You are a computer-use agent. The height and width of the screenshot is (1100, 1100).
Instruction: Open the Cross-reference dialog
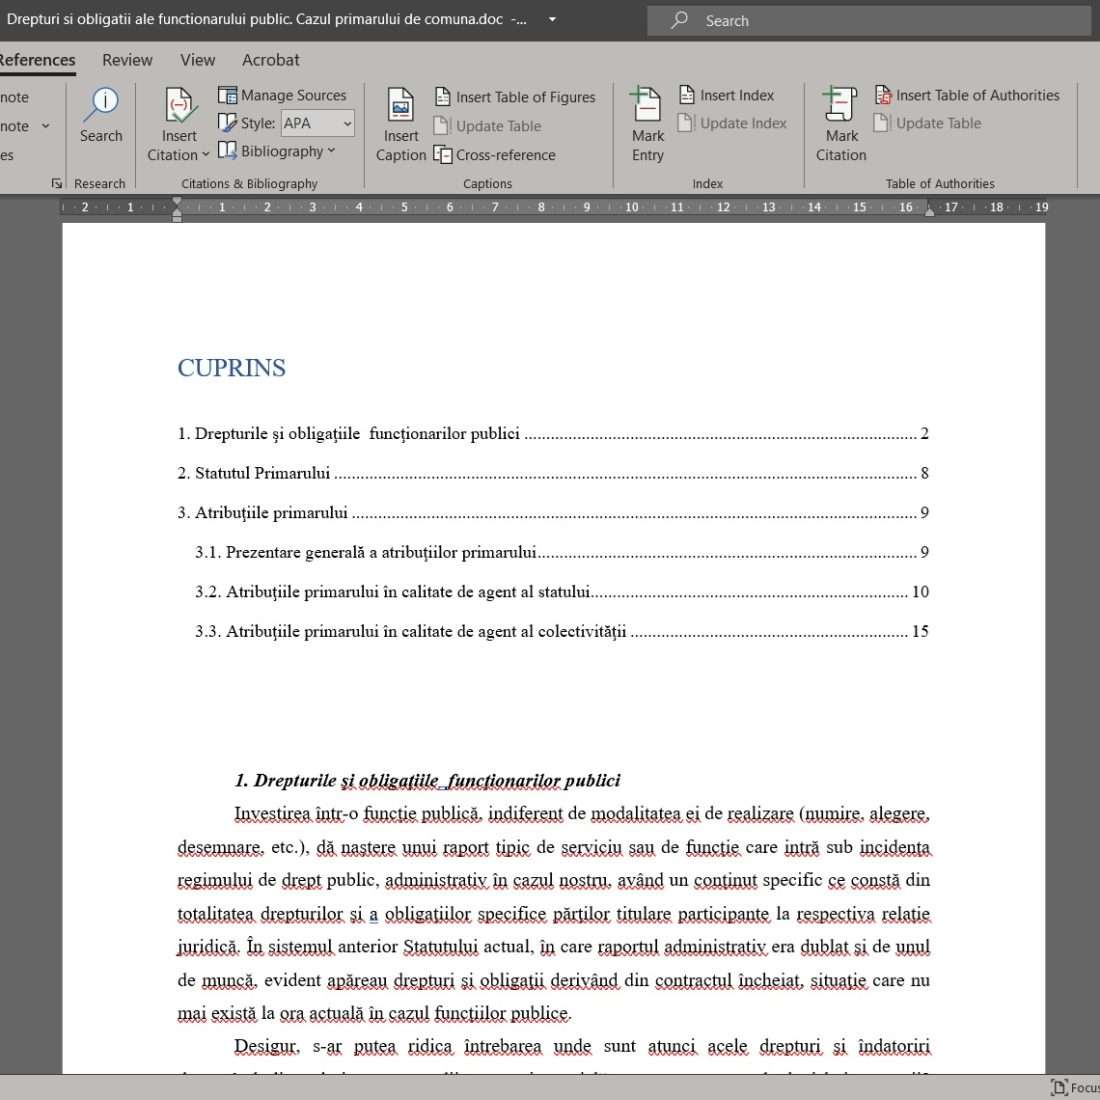[x=495, y=155]
